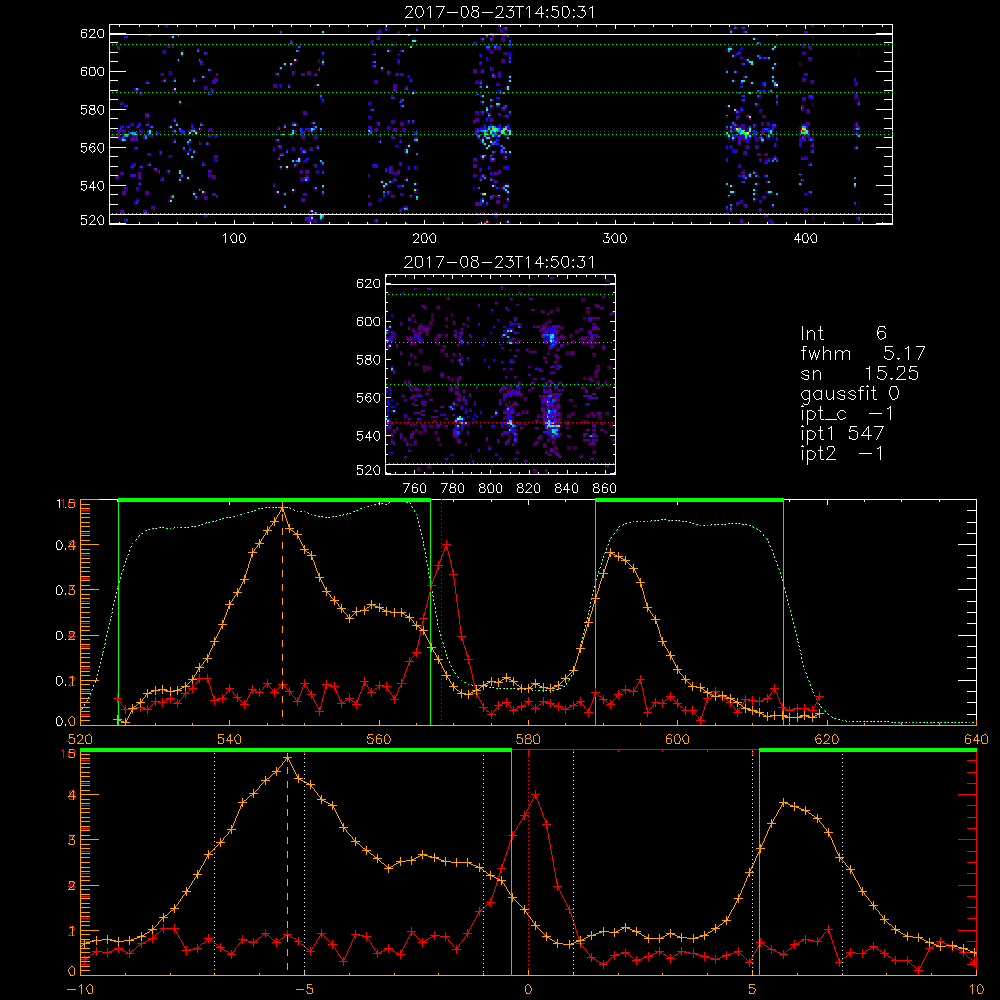Viewport: 1000px width, 1000px height.
Task: Click the orange secondary peak near 591 in upper profile plot
Action: 611,552
